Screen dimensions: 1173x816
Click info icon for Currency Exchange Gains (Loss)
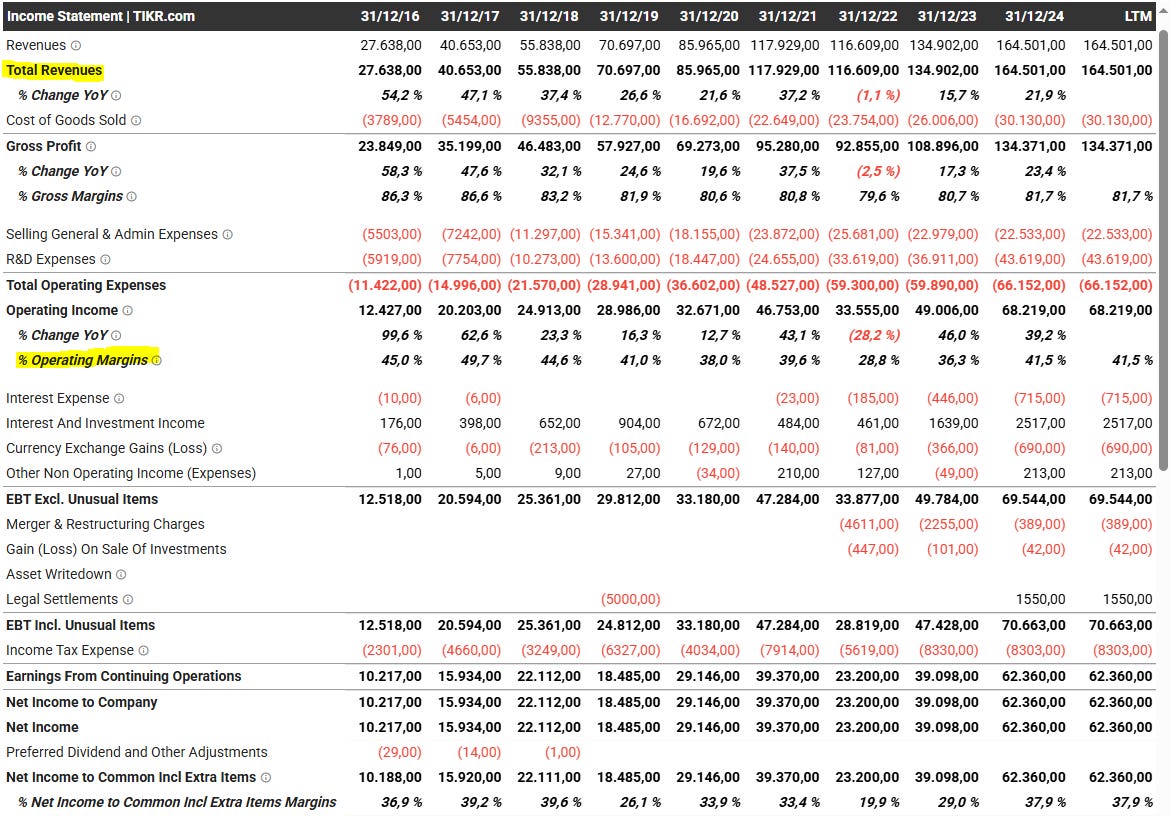coord(217,449)
